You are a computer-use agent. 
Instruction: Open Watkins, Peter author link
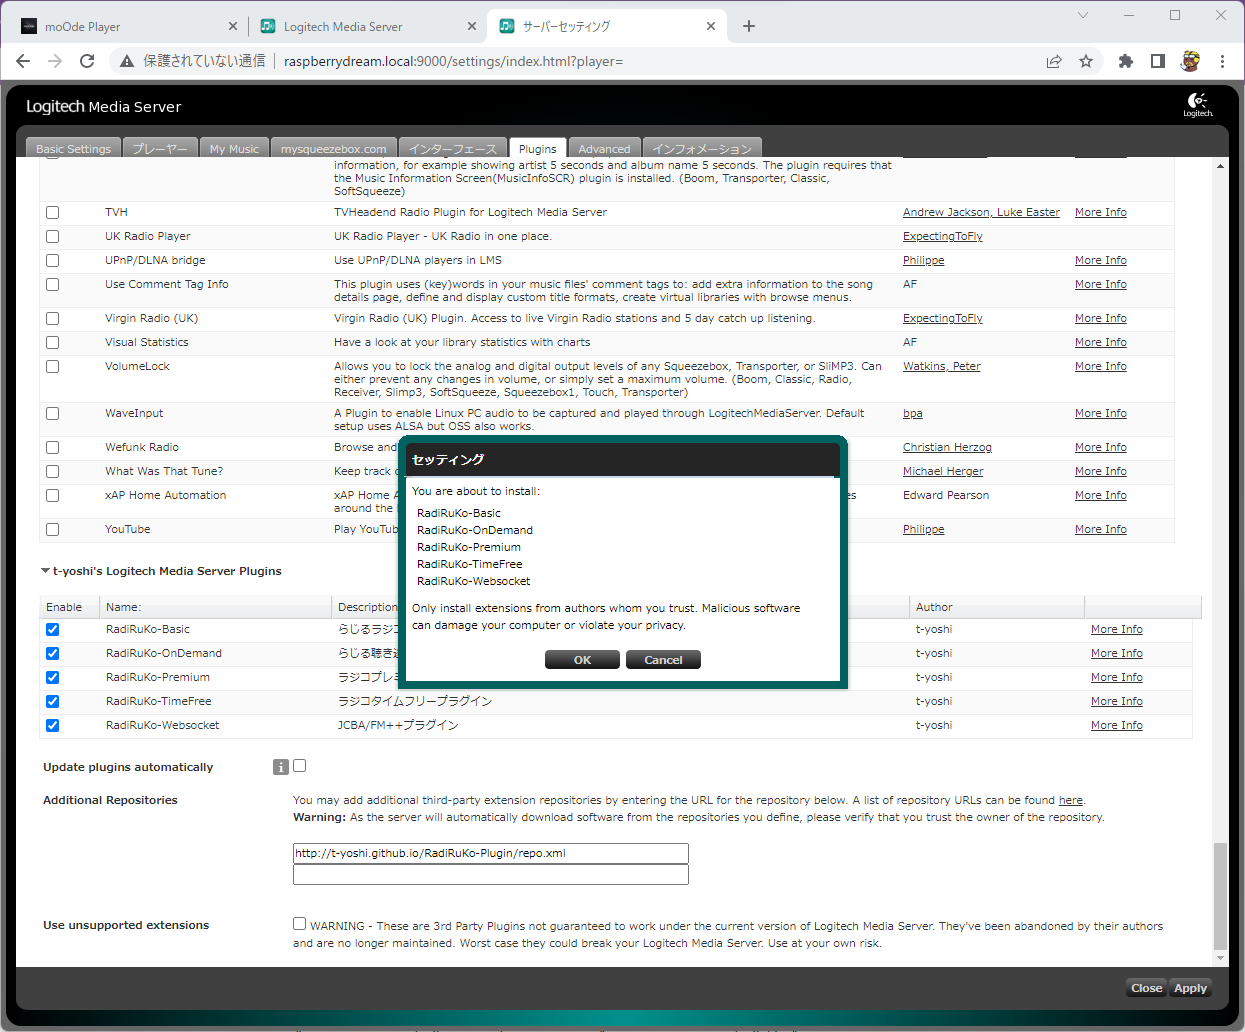(x=941, y=366)
